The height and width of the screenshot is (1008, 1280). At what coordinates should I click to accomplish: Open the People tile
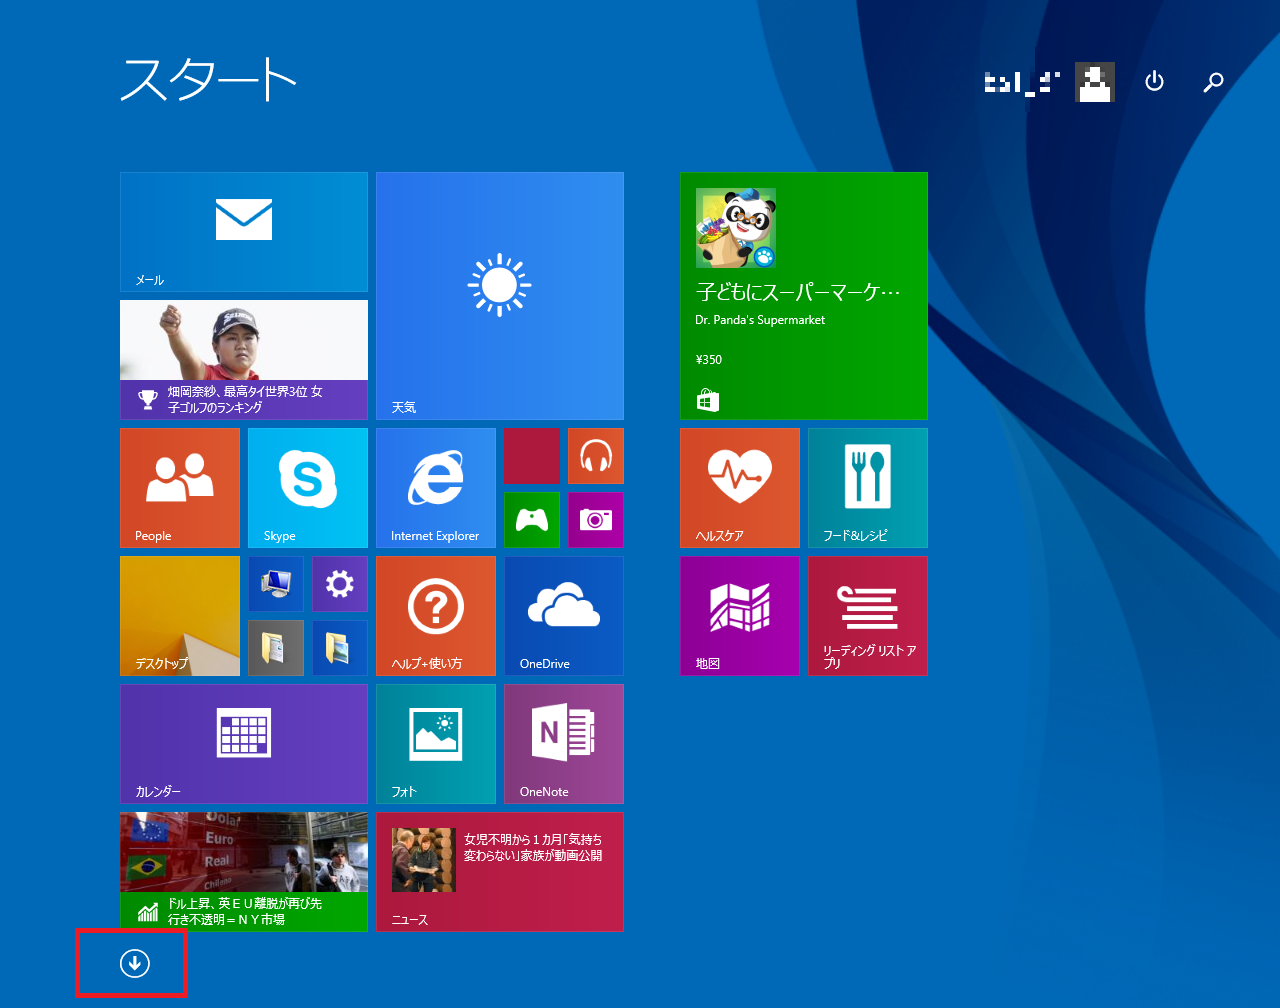(x=180, y=488)
